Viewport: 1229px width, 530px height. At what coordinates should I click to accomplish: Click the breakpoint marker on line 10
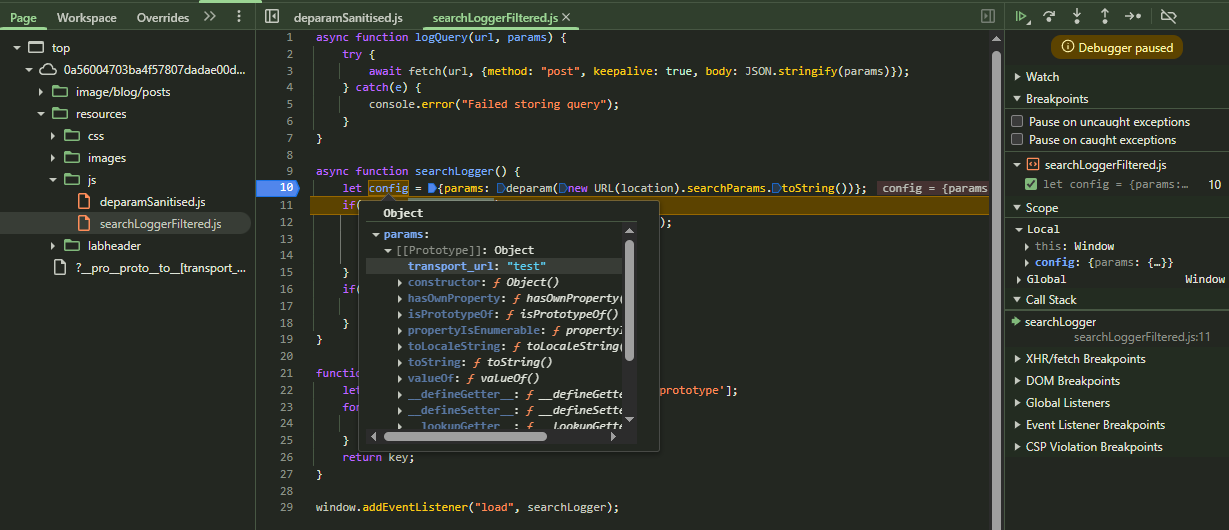(277, 188)
